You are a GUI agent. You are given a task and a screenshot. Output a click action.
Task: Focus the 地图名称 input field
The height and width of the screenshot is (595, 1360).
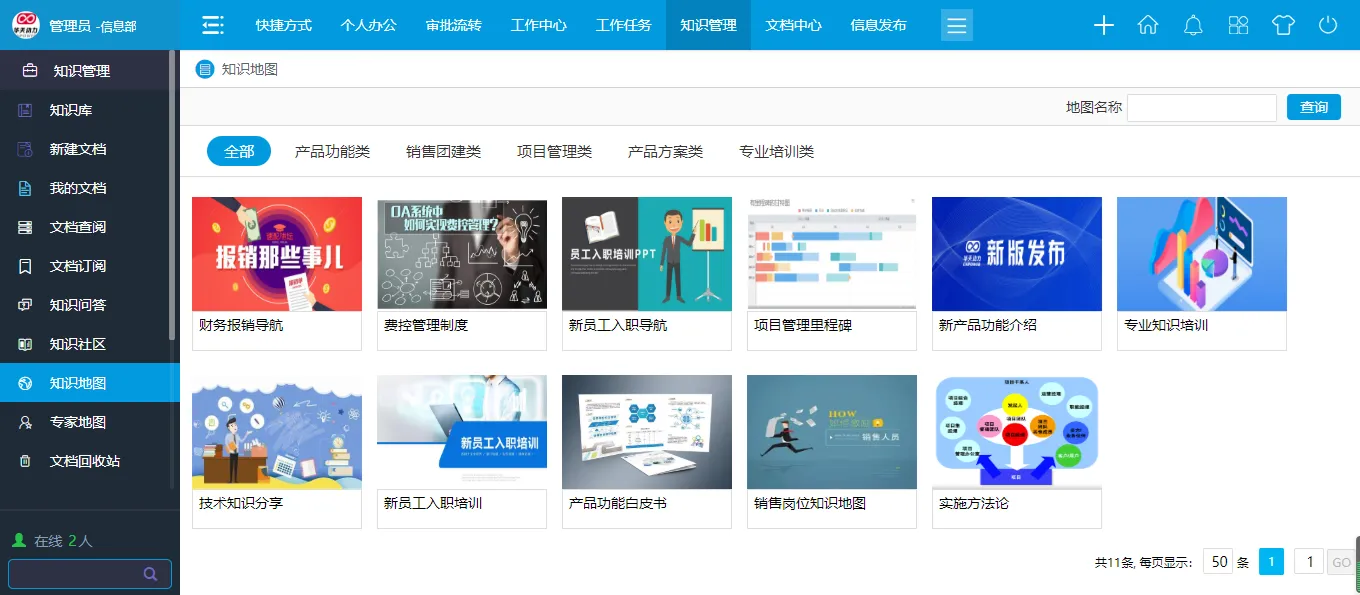tap(1201, 108)
